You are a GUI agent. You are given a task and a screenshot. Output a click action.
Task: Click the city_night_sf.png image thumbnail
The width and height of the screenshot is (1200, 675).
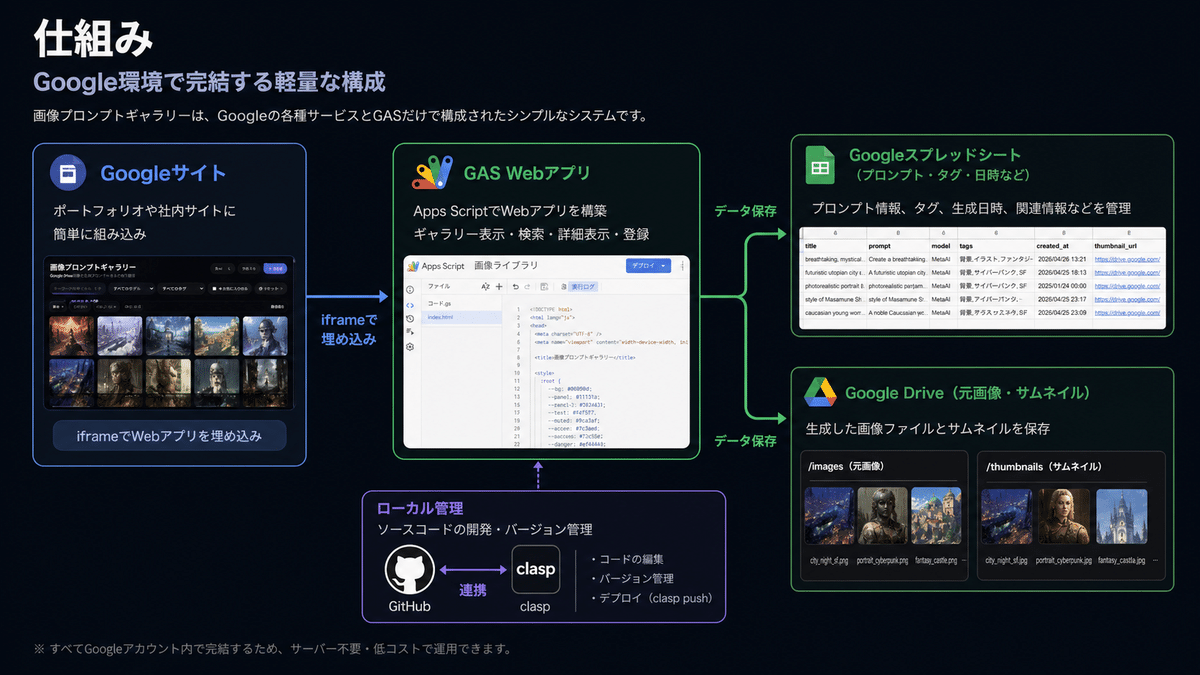click(x=829, y=516)
